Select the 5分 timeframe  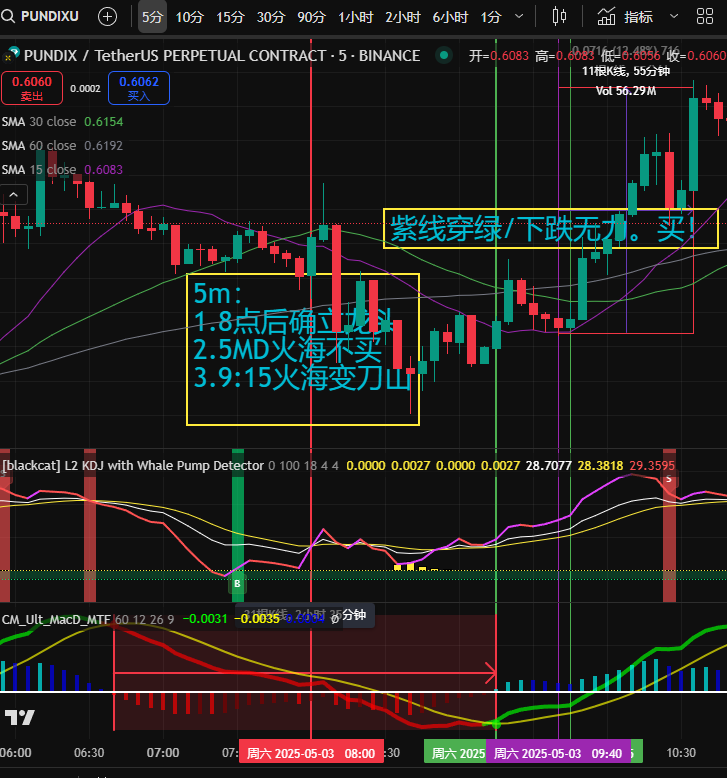point(152,17)
